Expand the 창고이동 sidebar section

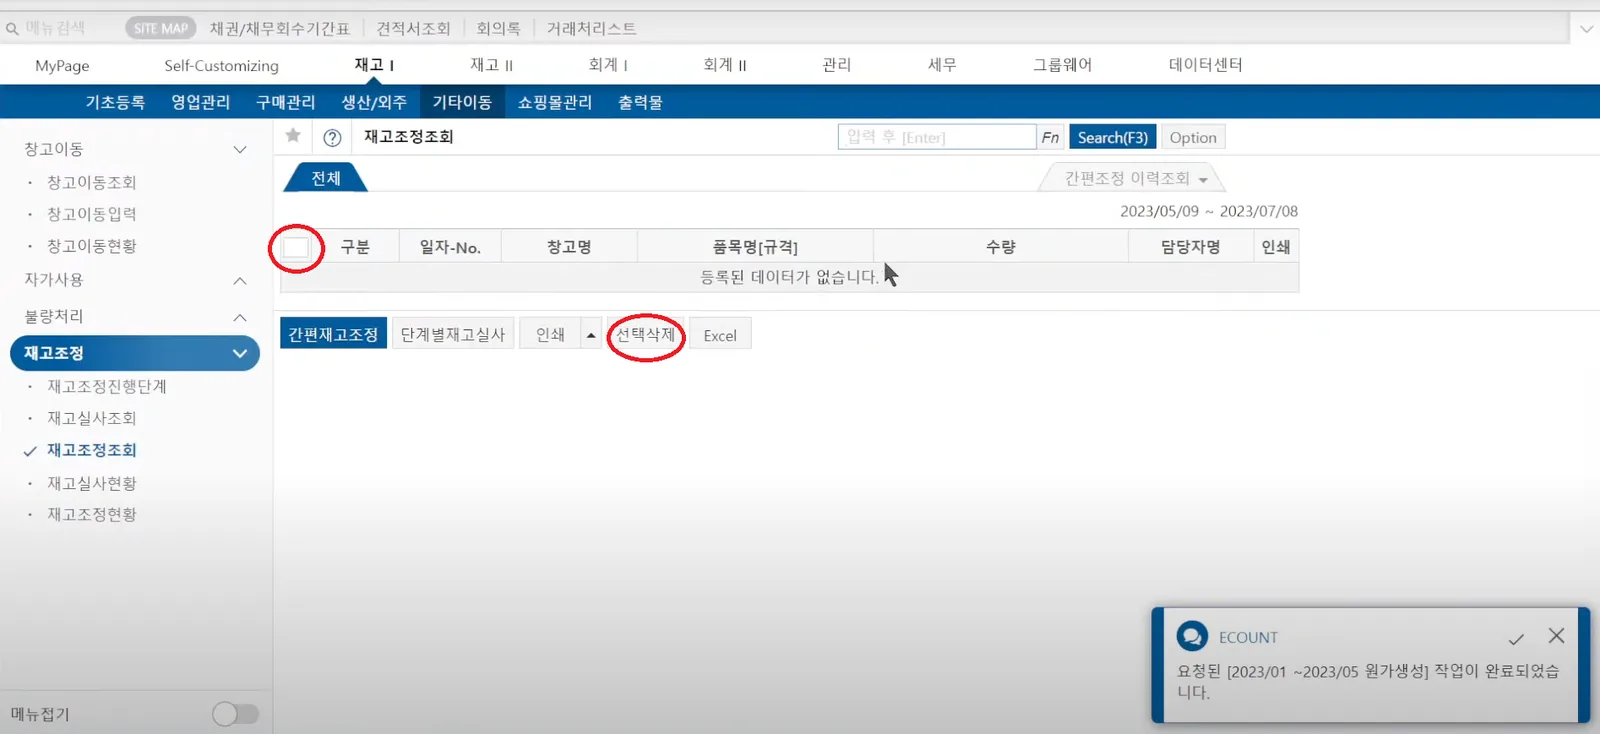(x=240, y=149)
